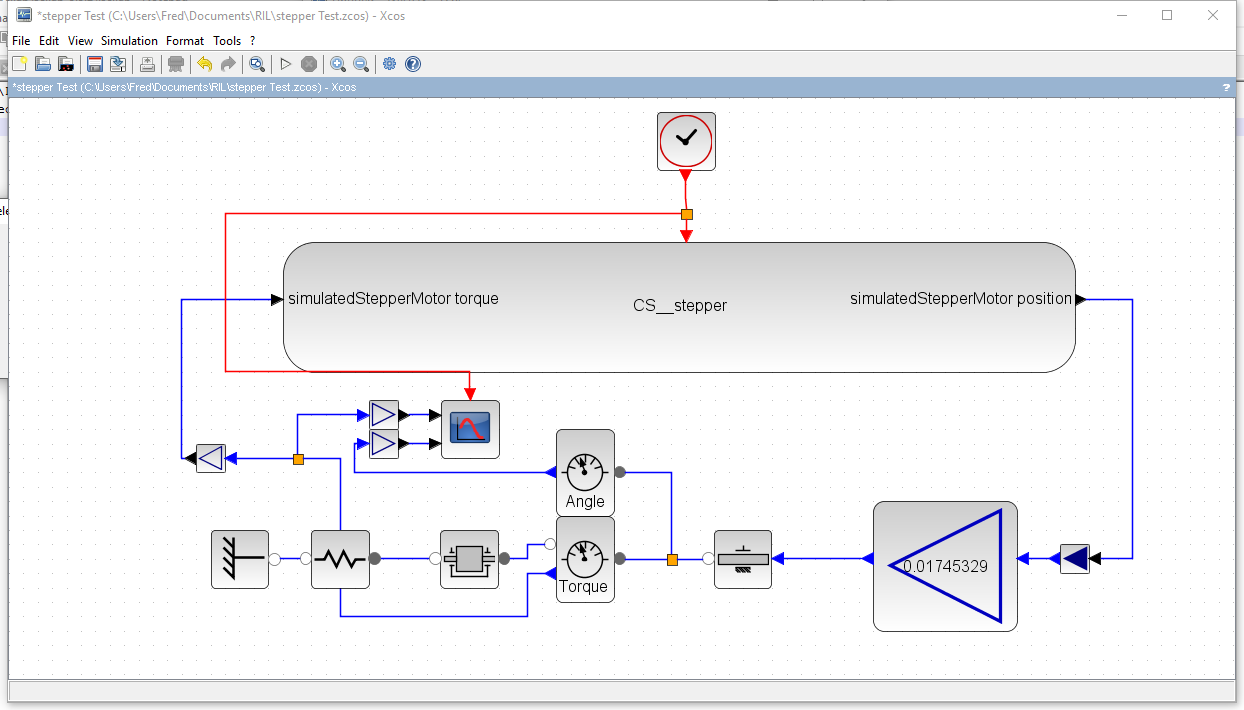Click the Stop simulation icon
Image resolution: width=1244 pixels, height=710 pixels.
pos(309,64)
